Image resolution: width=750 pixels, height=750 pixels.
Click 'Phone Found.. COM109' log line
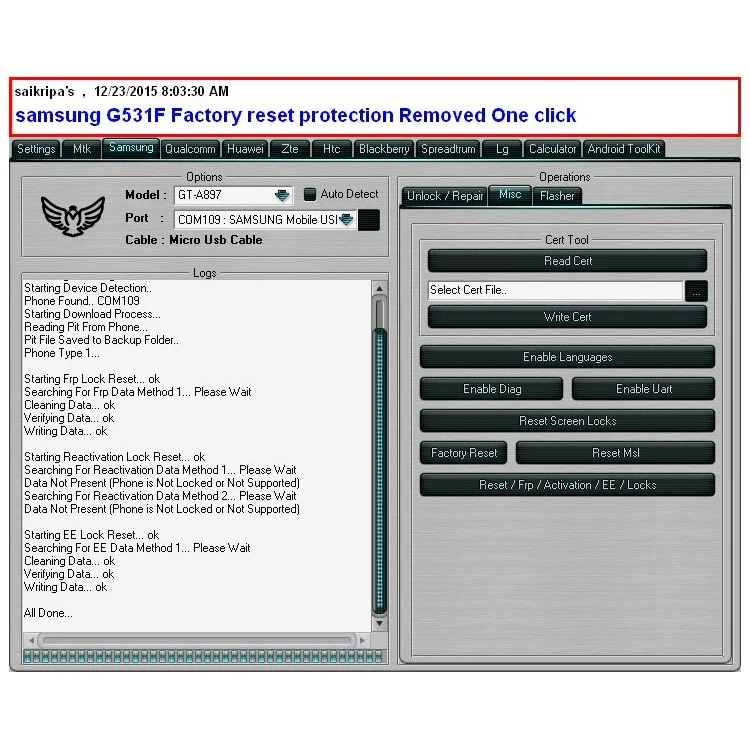82,301
